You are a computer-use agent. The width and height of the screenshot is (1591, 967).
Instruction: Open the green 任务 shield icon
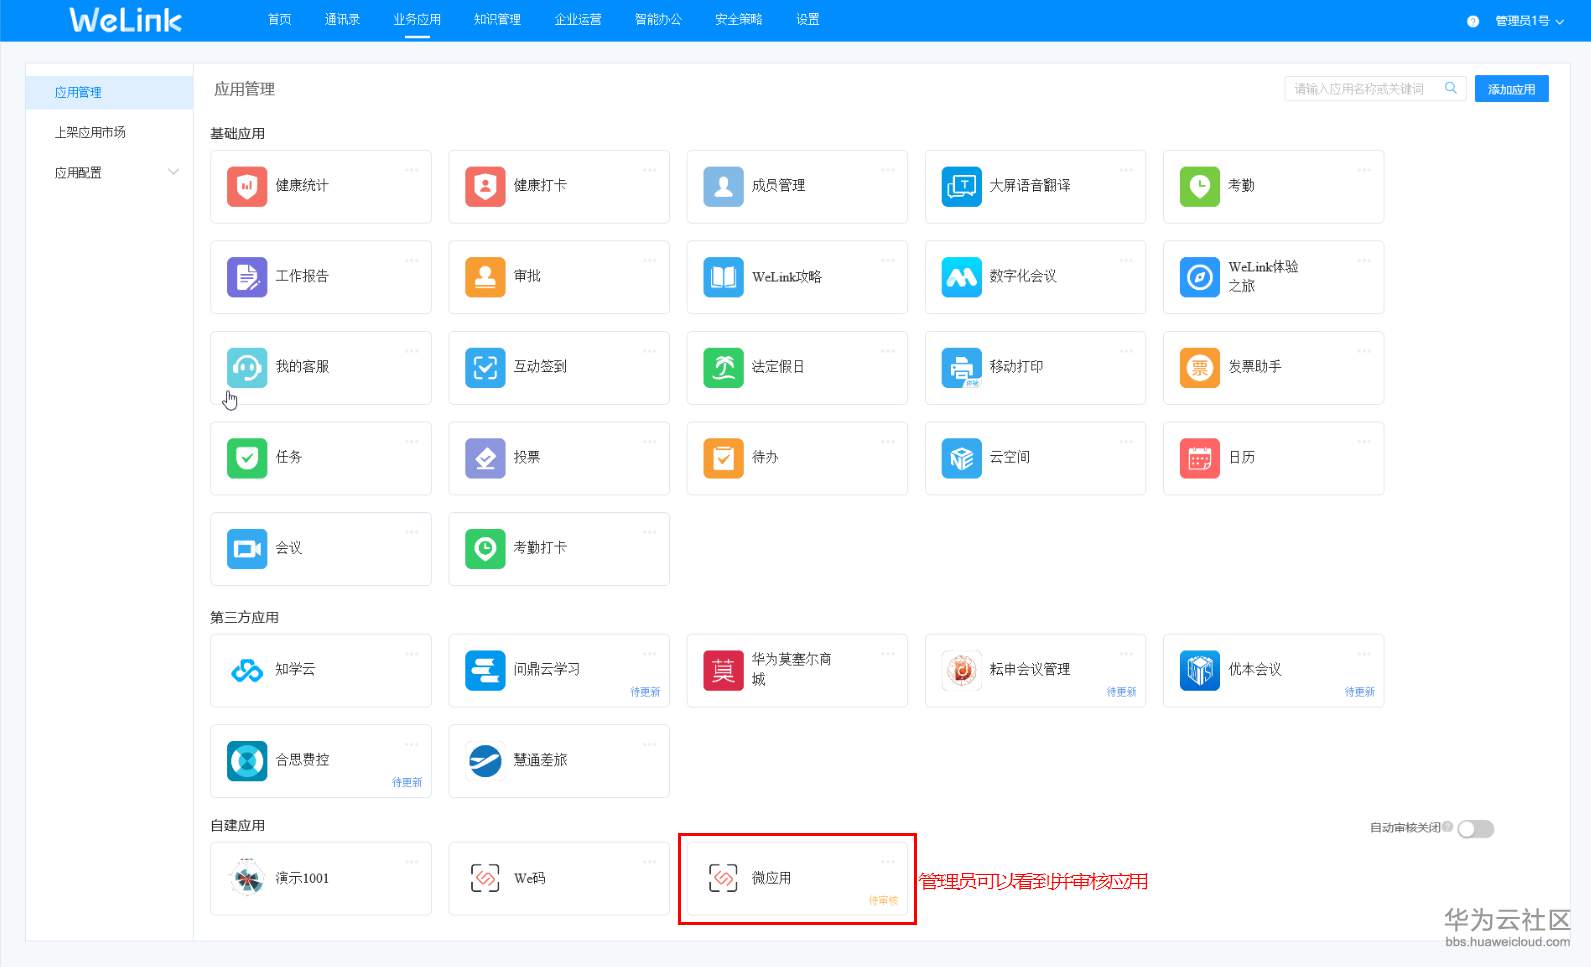247,458
